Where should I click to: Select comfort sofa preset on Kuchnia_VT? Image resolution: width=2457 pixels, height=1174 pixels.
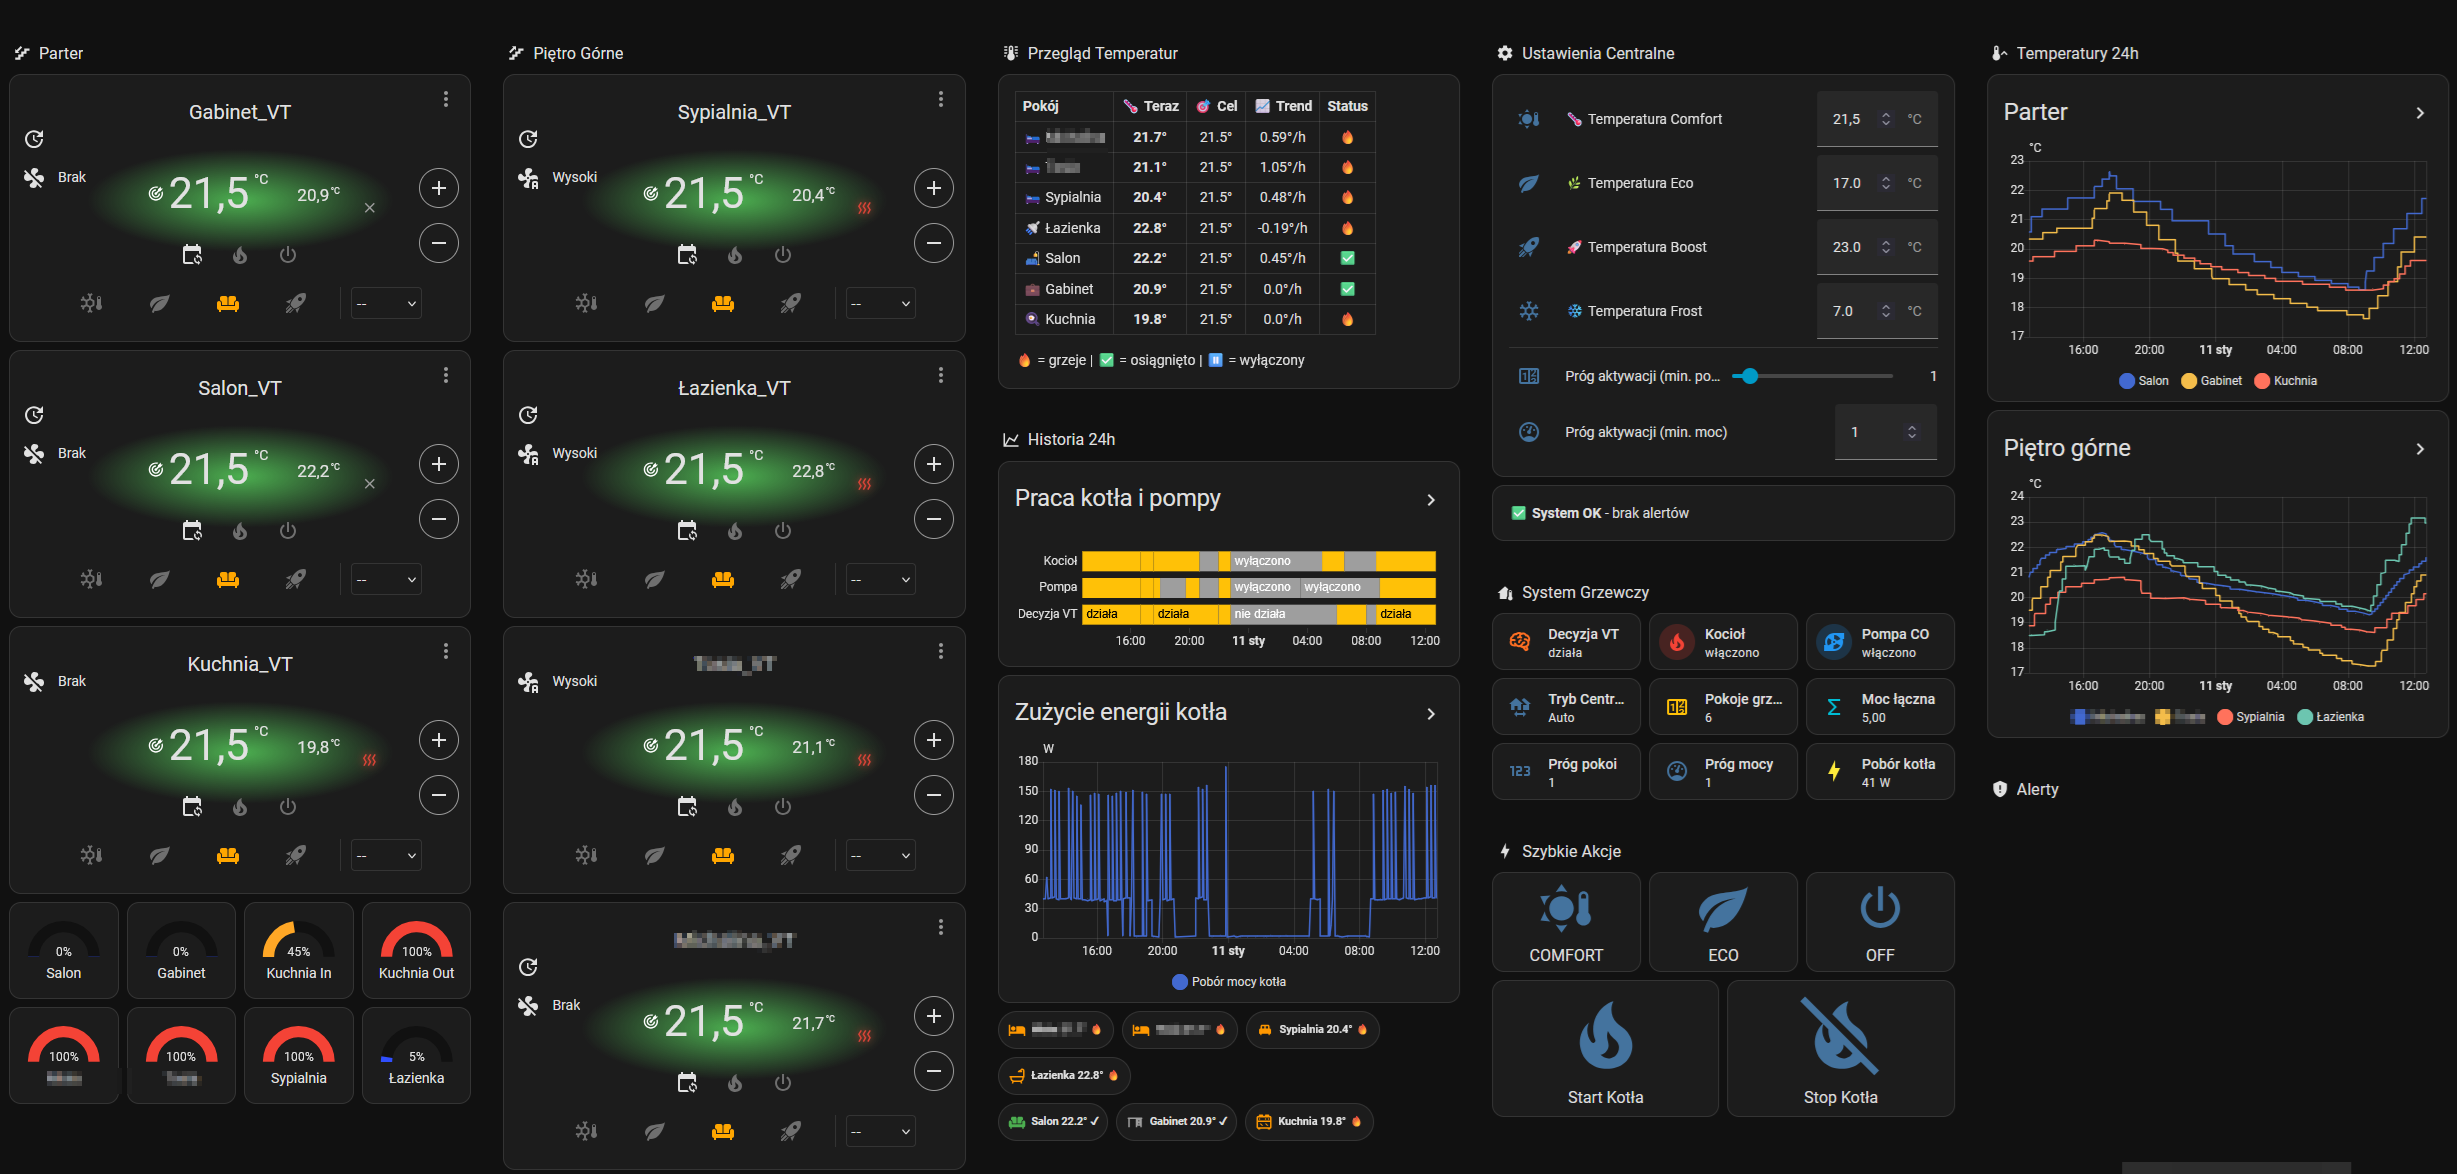click(x=228, y=855)
